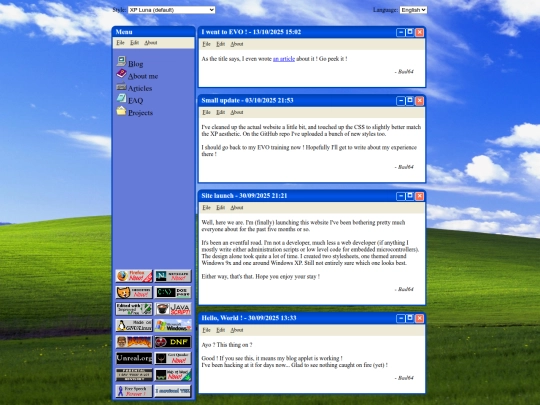Click the orange cat Now badge
Screen dimensions: 540x405
(x=134, y=292)
